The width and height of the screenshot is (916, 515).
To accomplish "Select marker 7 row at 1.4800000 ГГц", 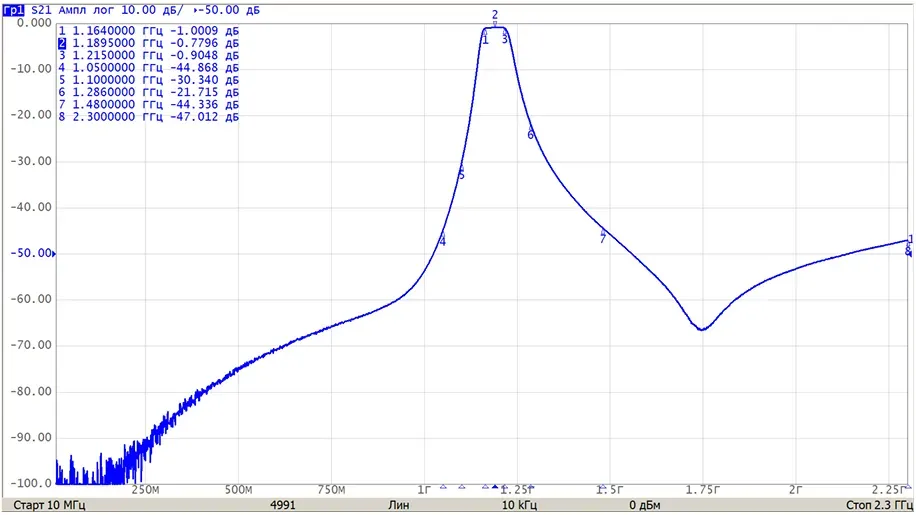I will pos(149,104).
